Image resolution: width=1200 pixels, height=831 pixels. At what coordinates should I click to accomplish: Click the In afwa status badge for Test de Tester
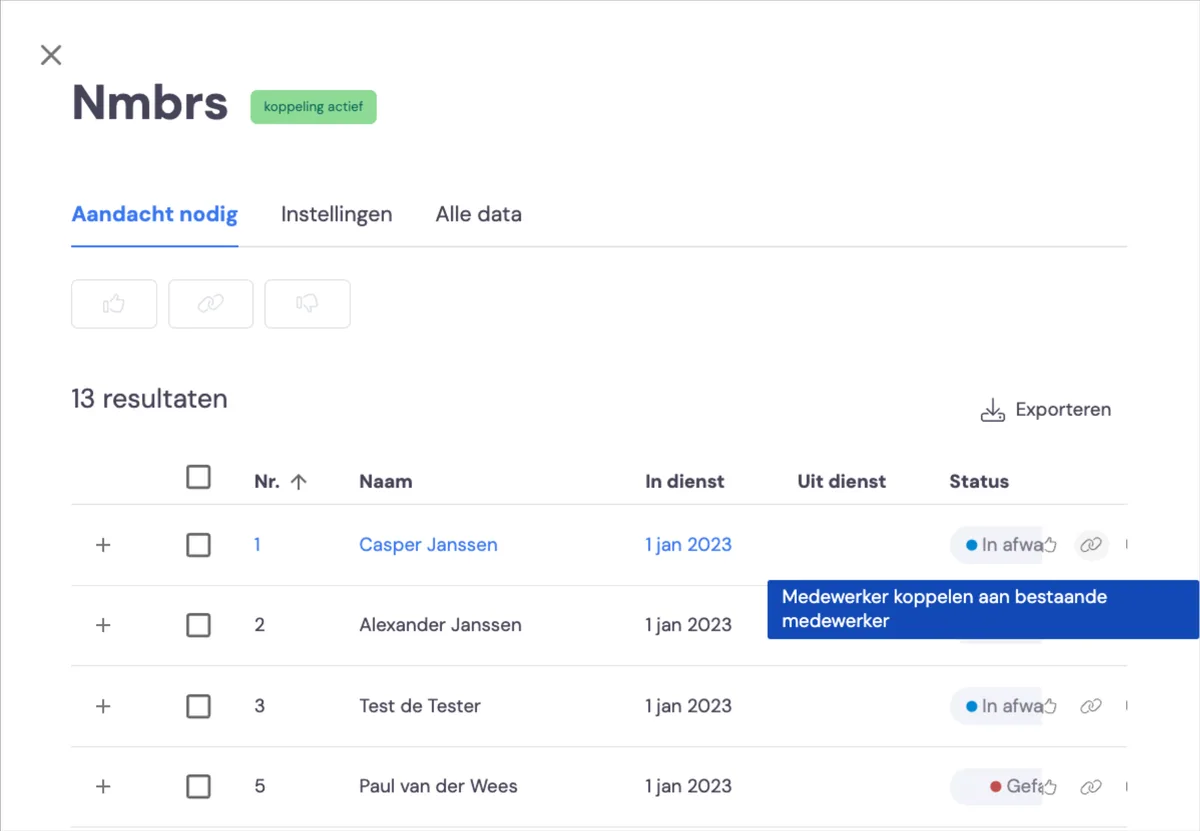coord(997,706)
